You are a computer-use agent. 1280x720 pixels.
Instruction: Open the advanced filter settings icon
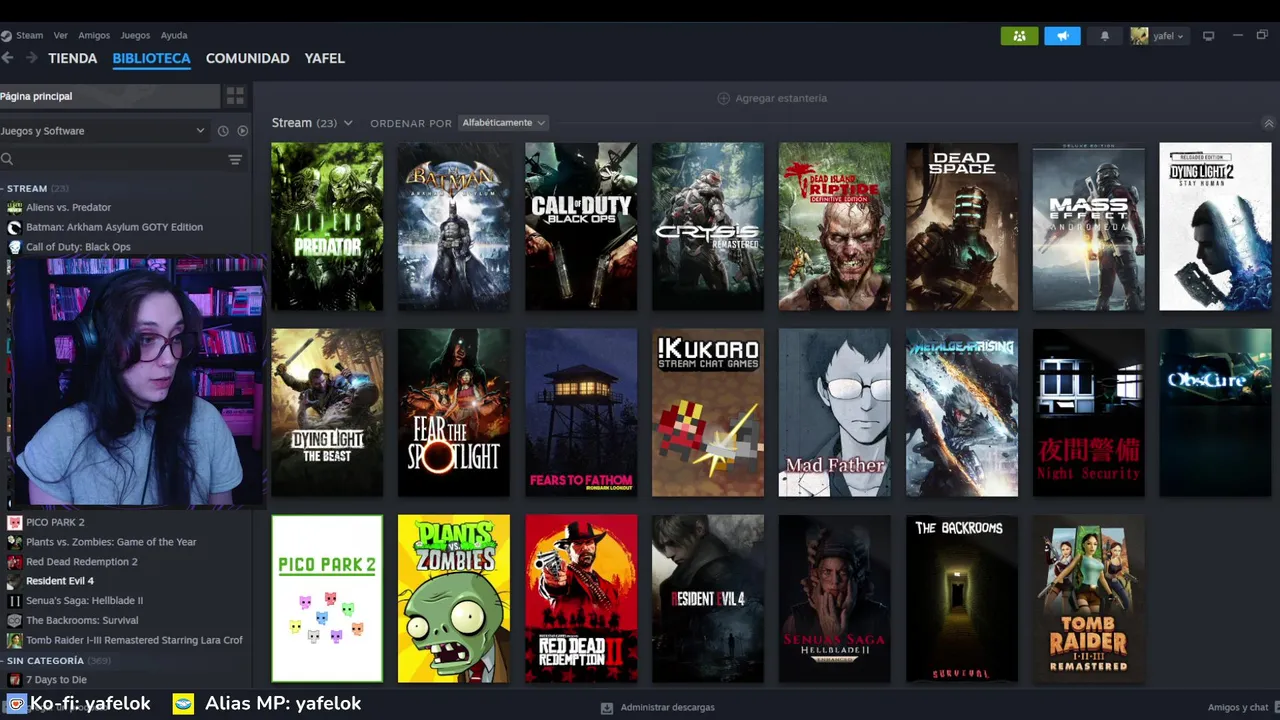coord(235,159)
